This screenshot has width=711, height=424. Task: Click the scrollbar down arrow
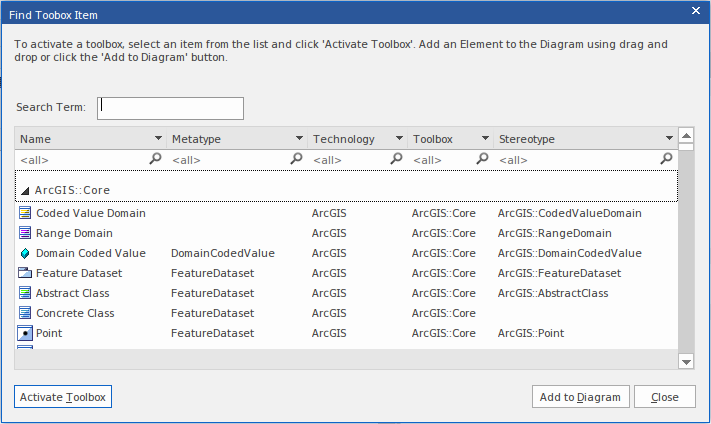(686, 361)
